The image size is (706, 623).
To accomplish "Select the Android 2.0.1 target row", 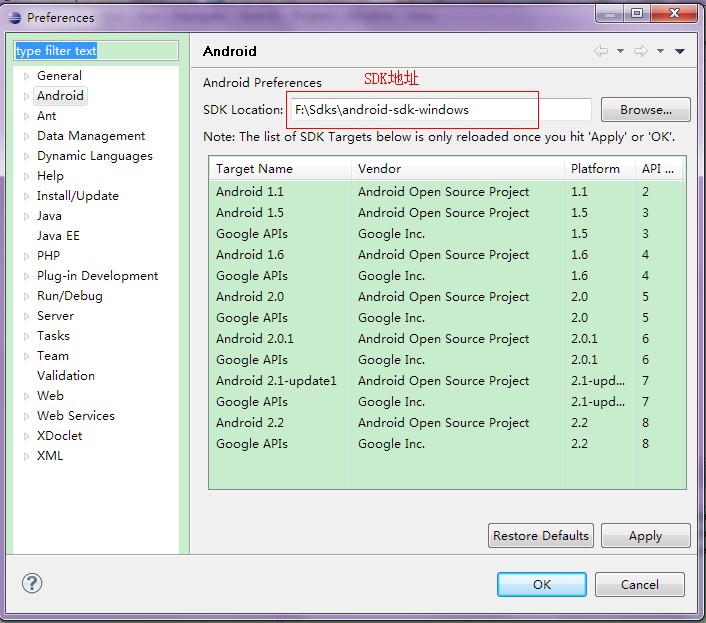I will [447, 339].
